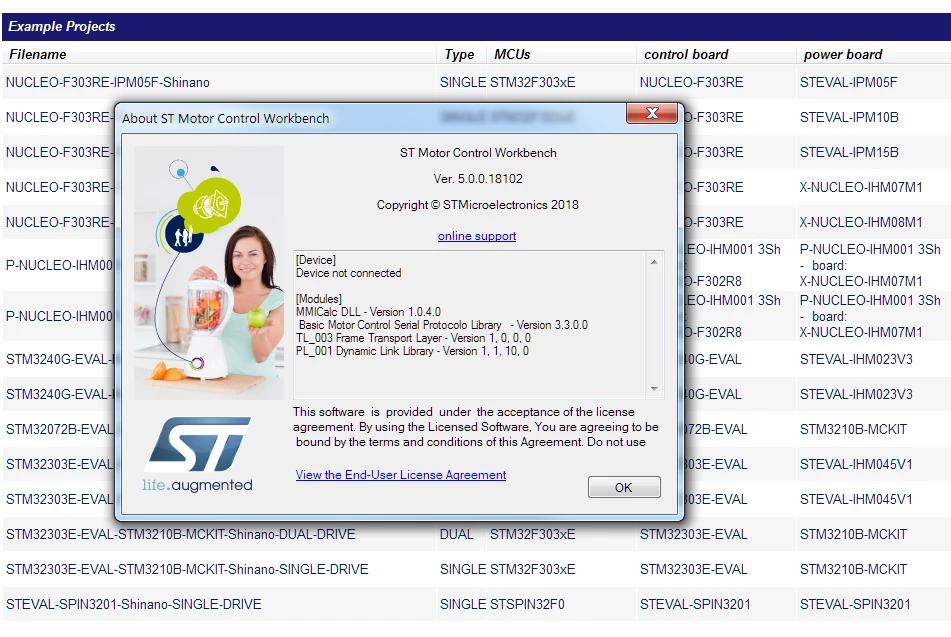Open STM32303E-EVAL-STM3210B-MCKIT-Shinano-SINGLE-DRIVE project

click(187, 570)
